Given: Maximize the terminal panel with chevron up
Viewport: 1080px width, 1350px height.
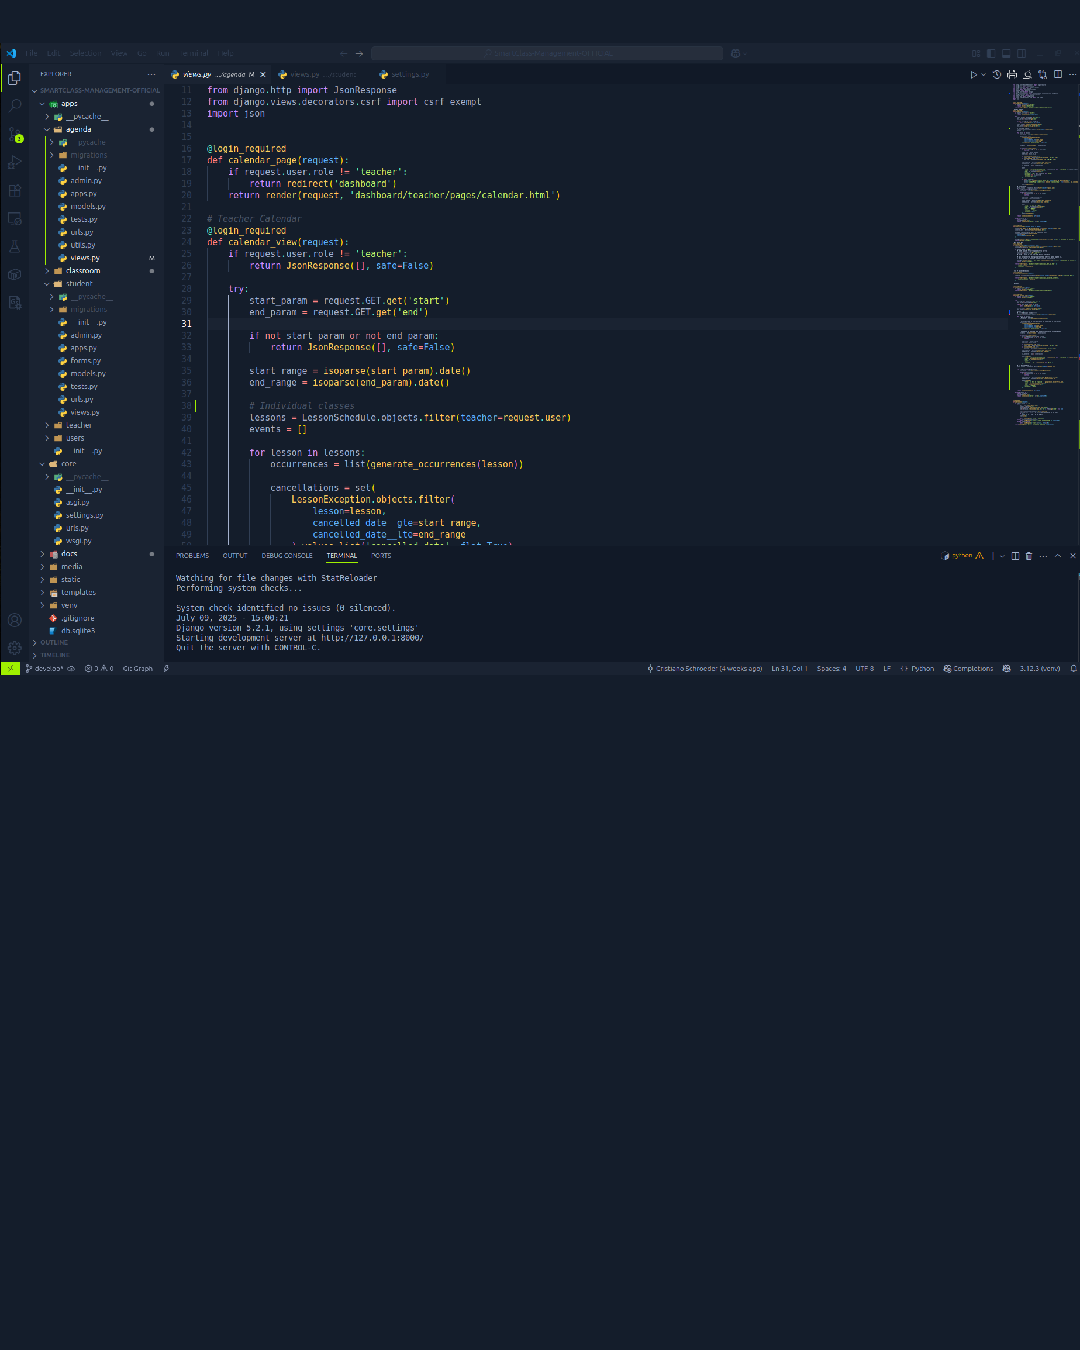Looking at the screenshot, I should click(1058, 556).
